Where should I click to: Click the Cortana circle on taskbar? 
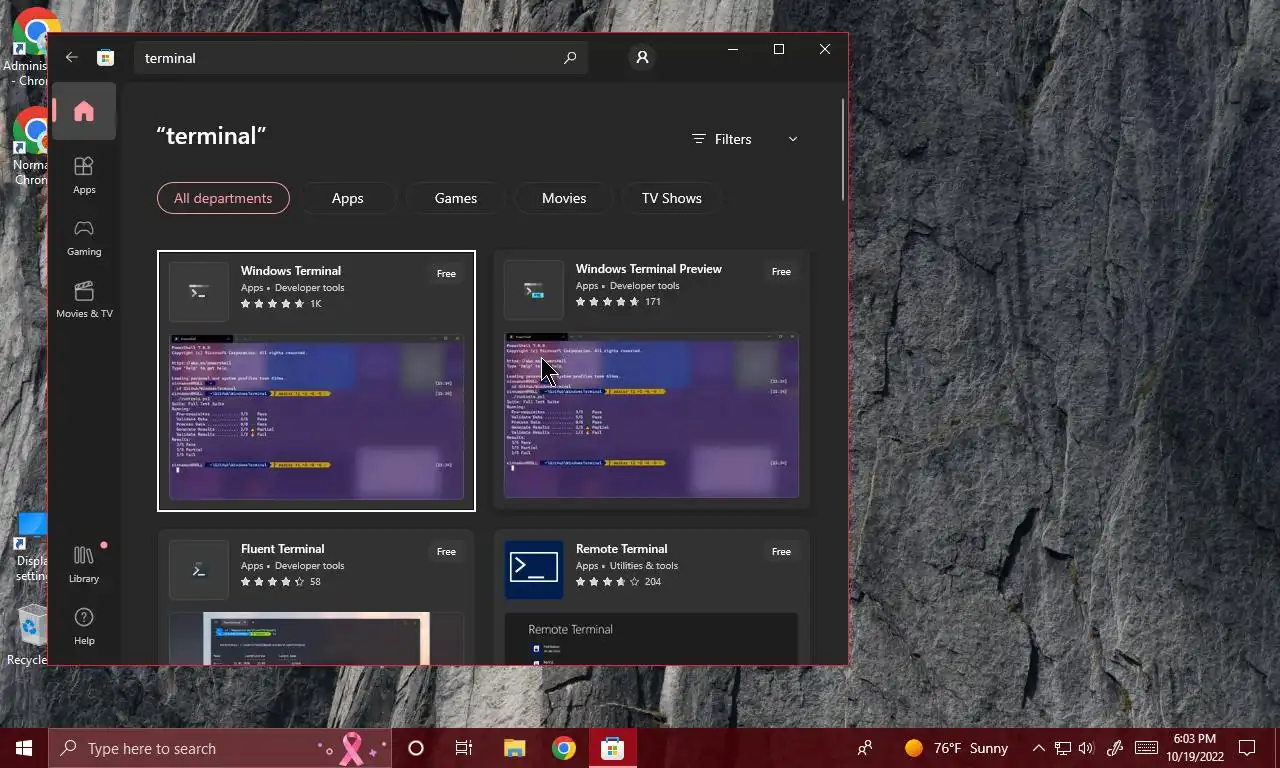pyautogui.click(x=416, y=748)
